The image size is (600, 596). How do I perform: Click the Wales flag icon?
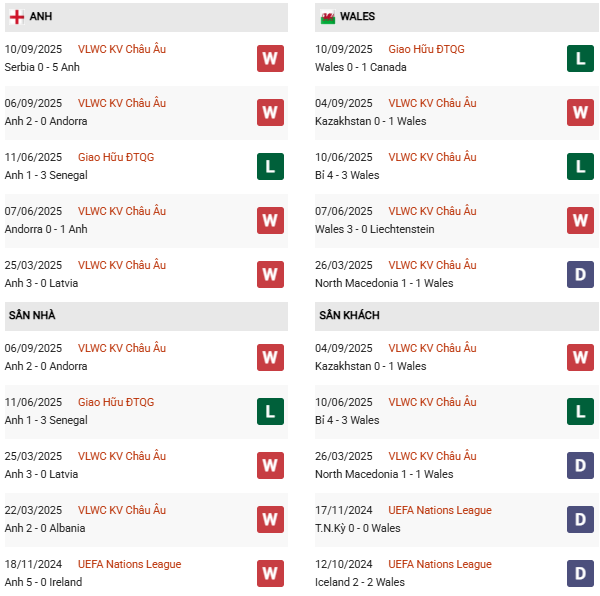(327, 17)
